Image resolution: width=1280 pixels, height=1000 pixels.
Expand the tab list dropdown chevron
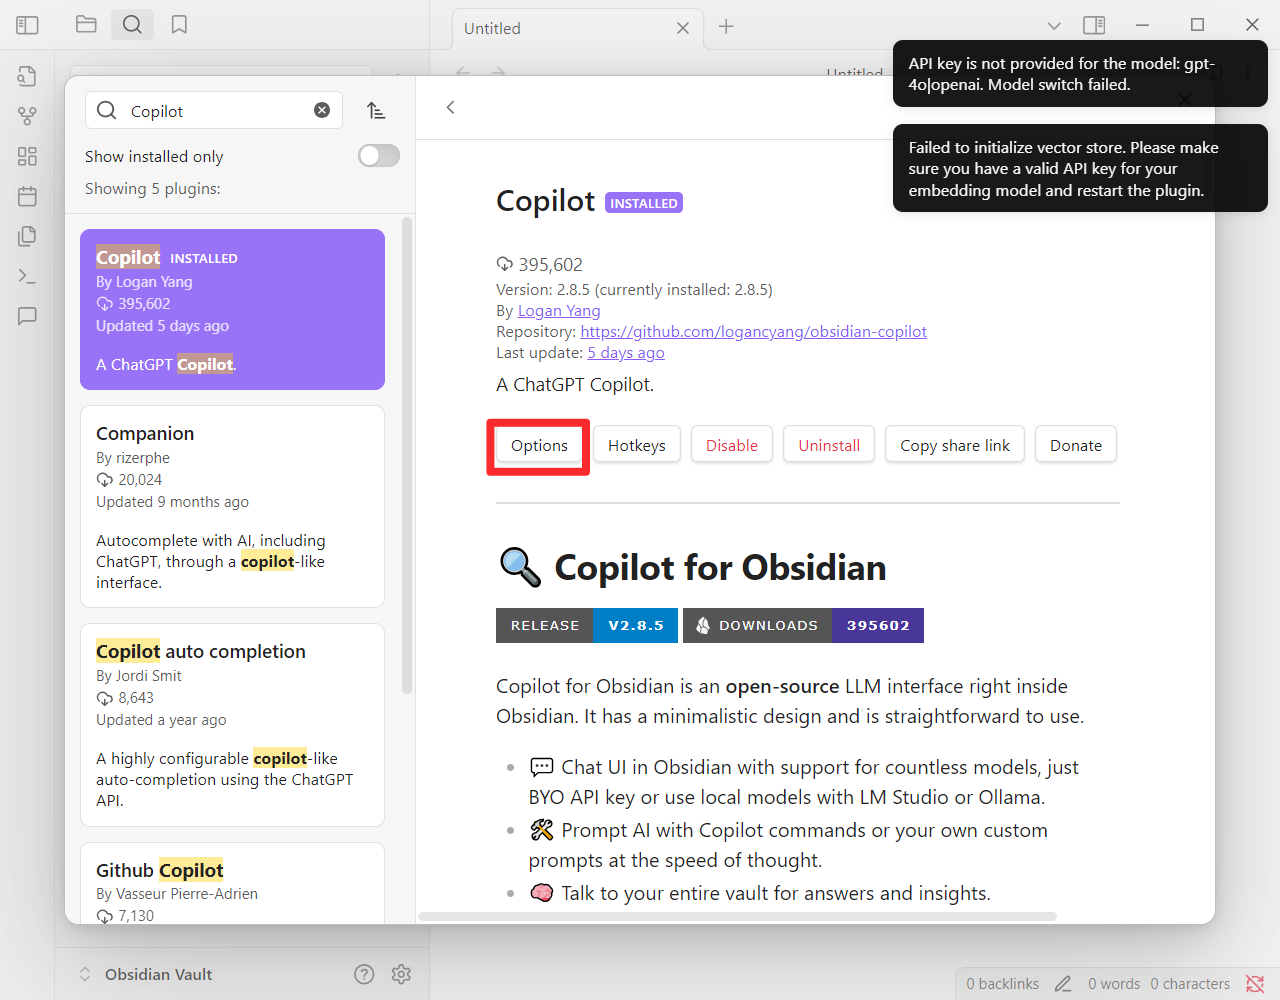1054,26
